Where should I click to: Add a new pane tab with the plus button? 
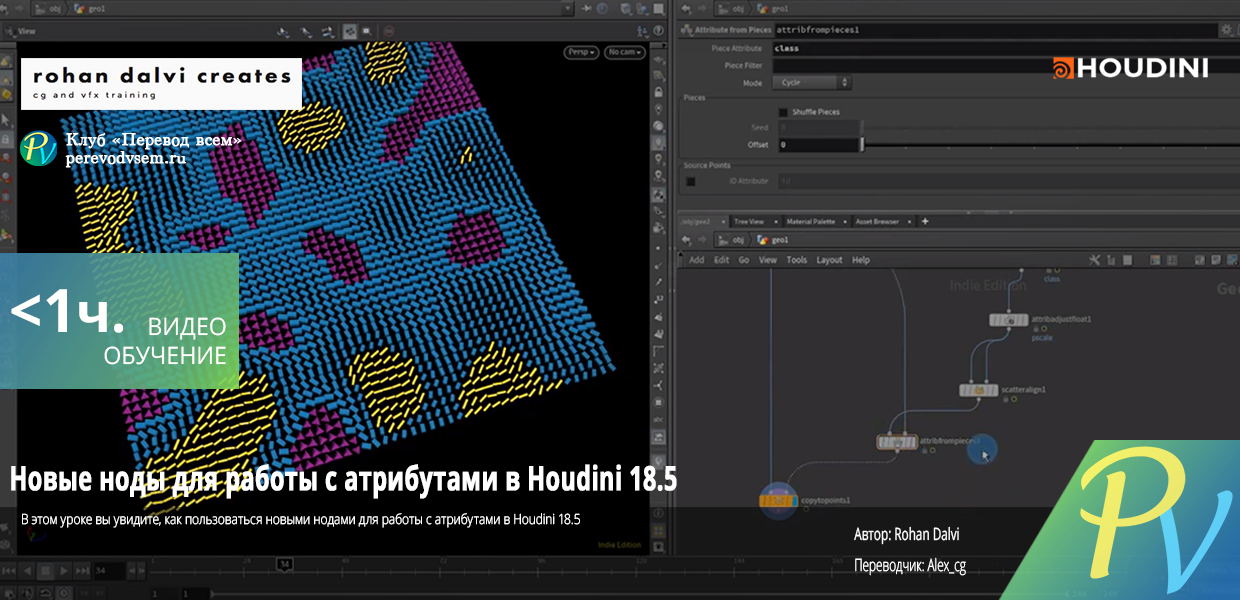point(925,221)
